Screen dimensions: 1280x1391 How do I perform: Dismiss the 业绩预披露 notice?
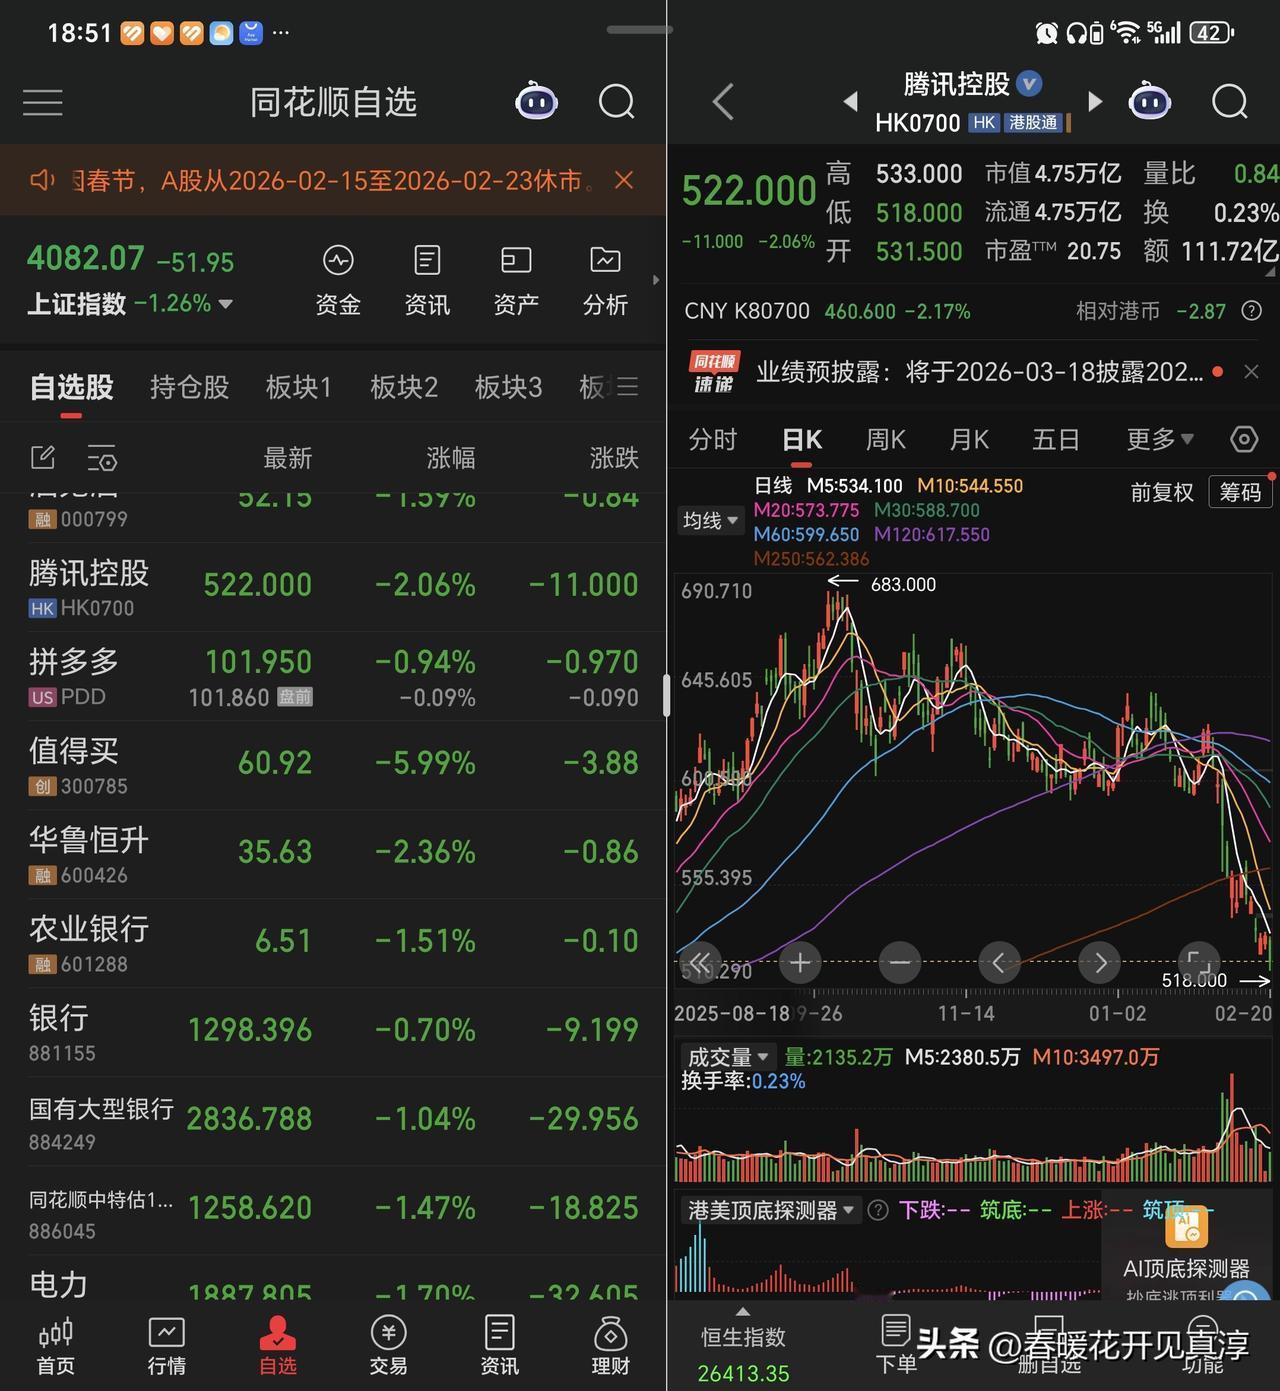pyautogui.click(x=1251, y=372)
